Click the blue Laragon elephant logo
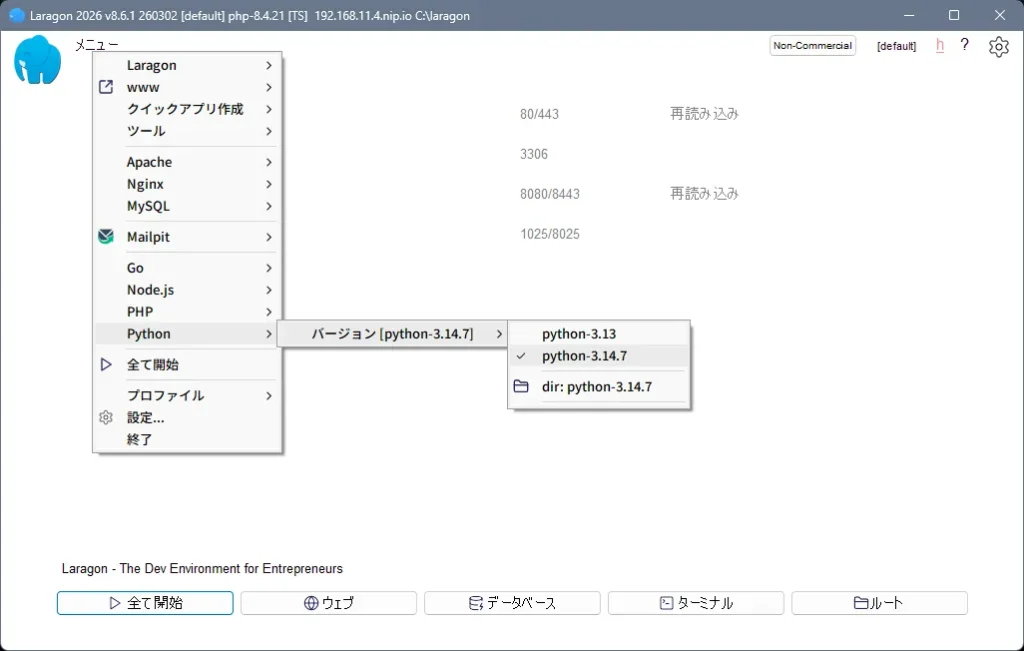The width and height of the screenshot is (1024, 651). coord(37,60)
